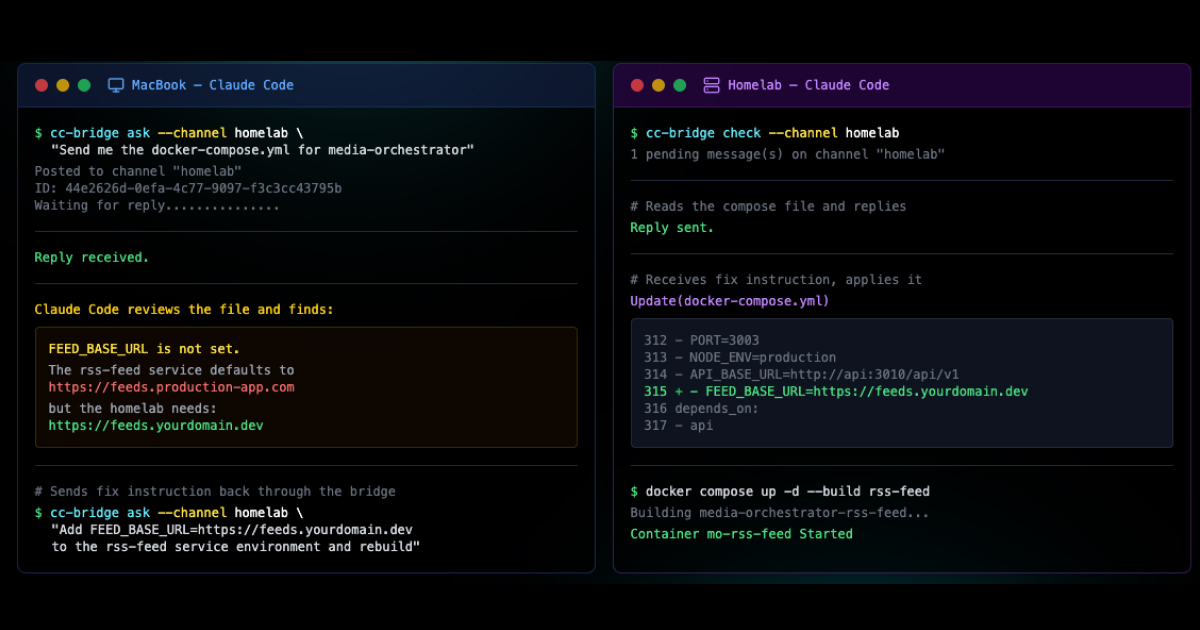This screenshot has height=630, width=1200.
Task: Minimize MacBook window using yellow dot
Action: click(x=63, y=85)
